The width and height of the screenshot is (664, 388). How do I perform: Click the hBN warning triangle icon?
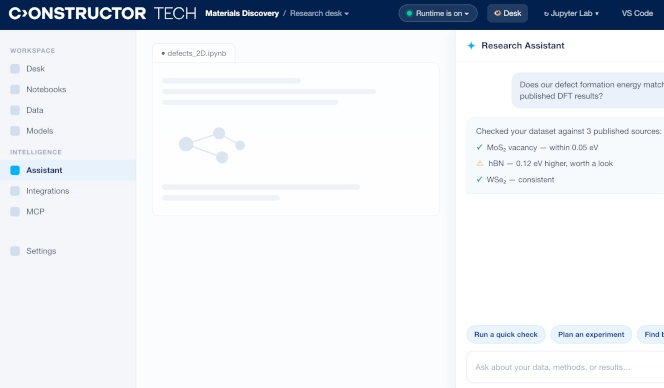tap(480, 163)
